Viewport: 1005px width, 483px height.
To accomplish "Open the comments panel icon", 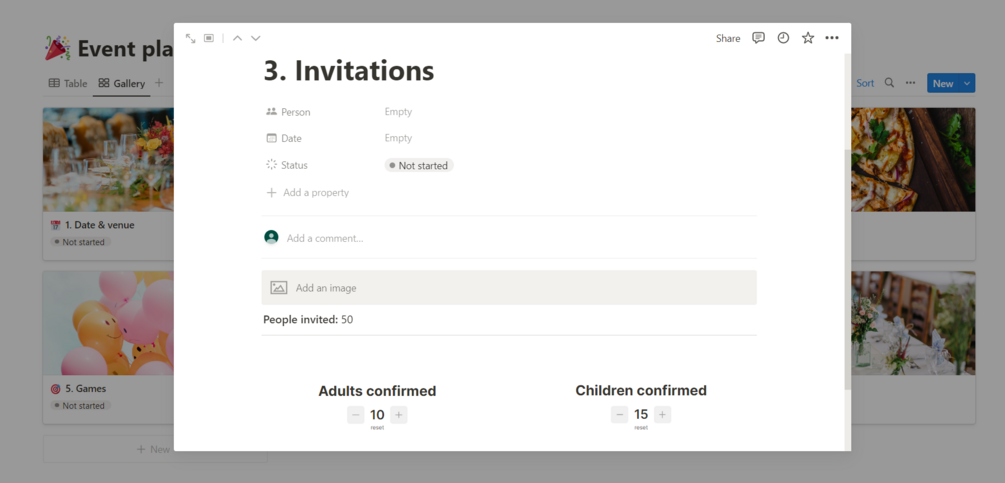I will [x=758, y=38].
